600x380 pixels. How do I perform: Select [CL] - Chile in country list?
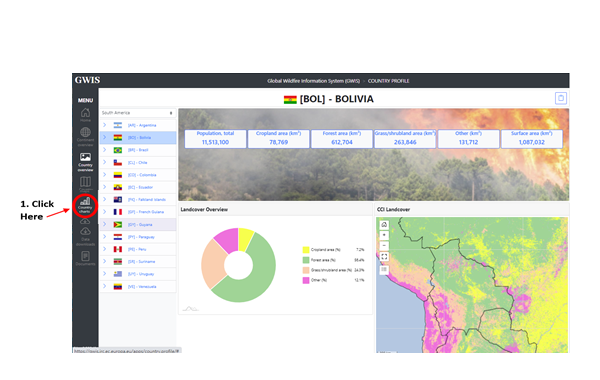click(138, 162)
